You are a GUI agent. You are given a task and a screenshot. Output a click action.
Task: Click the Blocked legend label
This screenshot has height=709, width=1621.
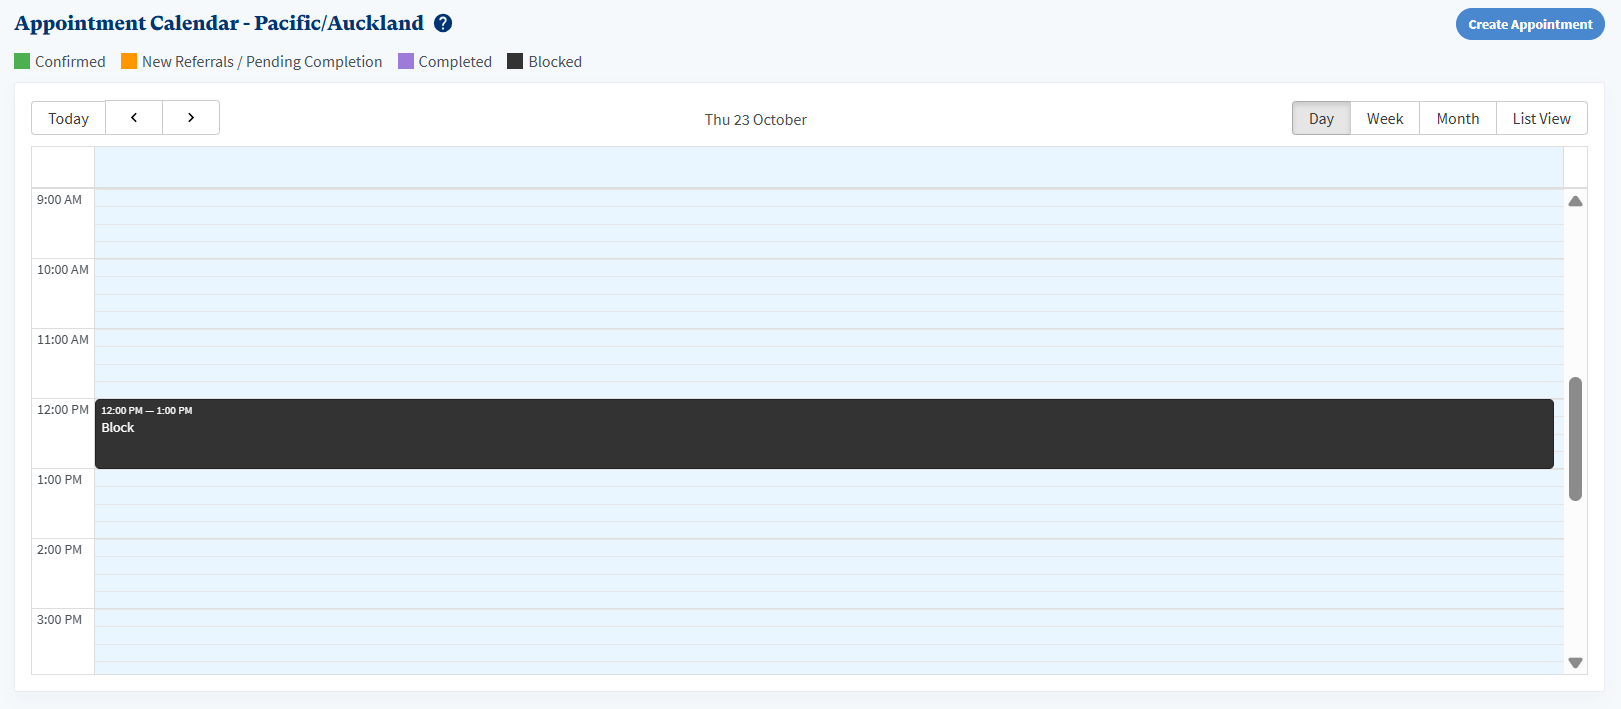point(555,61)
